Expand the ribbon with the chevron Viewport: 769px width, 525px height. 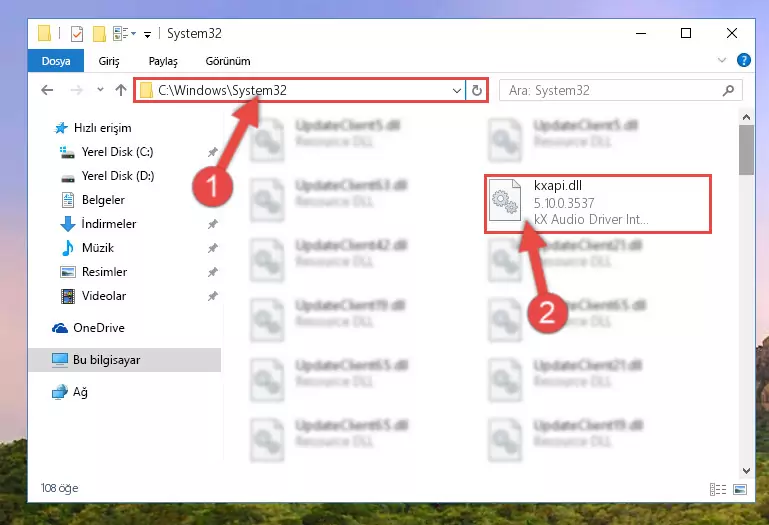pos(721,60)
